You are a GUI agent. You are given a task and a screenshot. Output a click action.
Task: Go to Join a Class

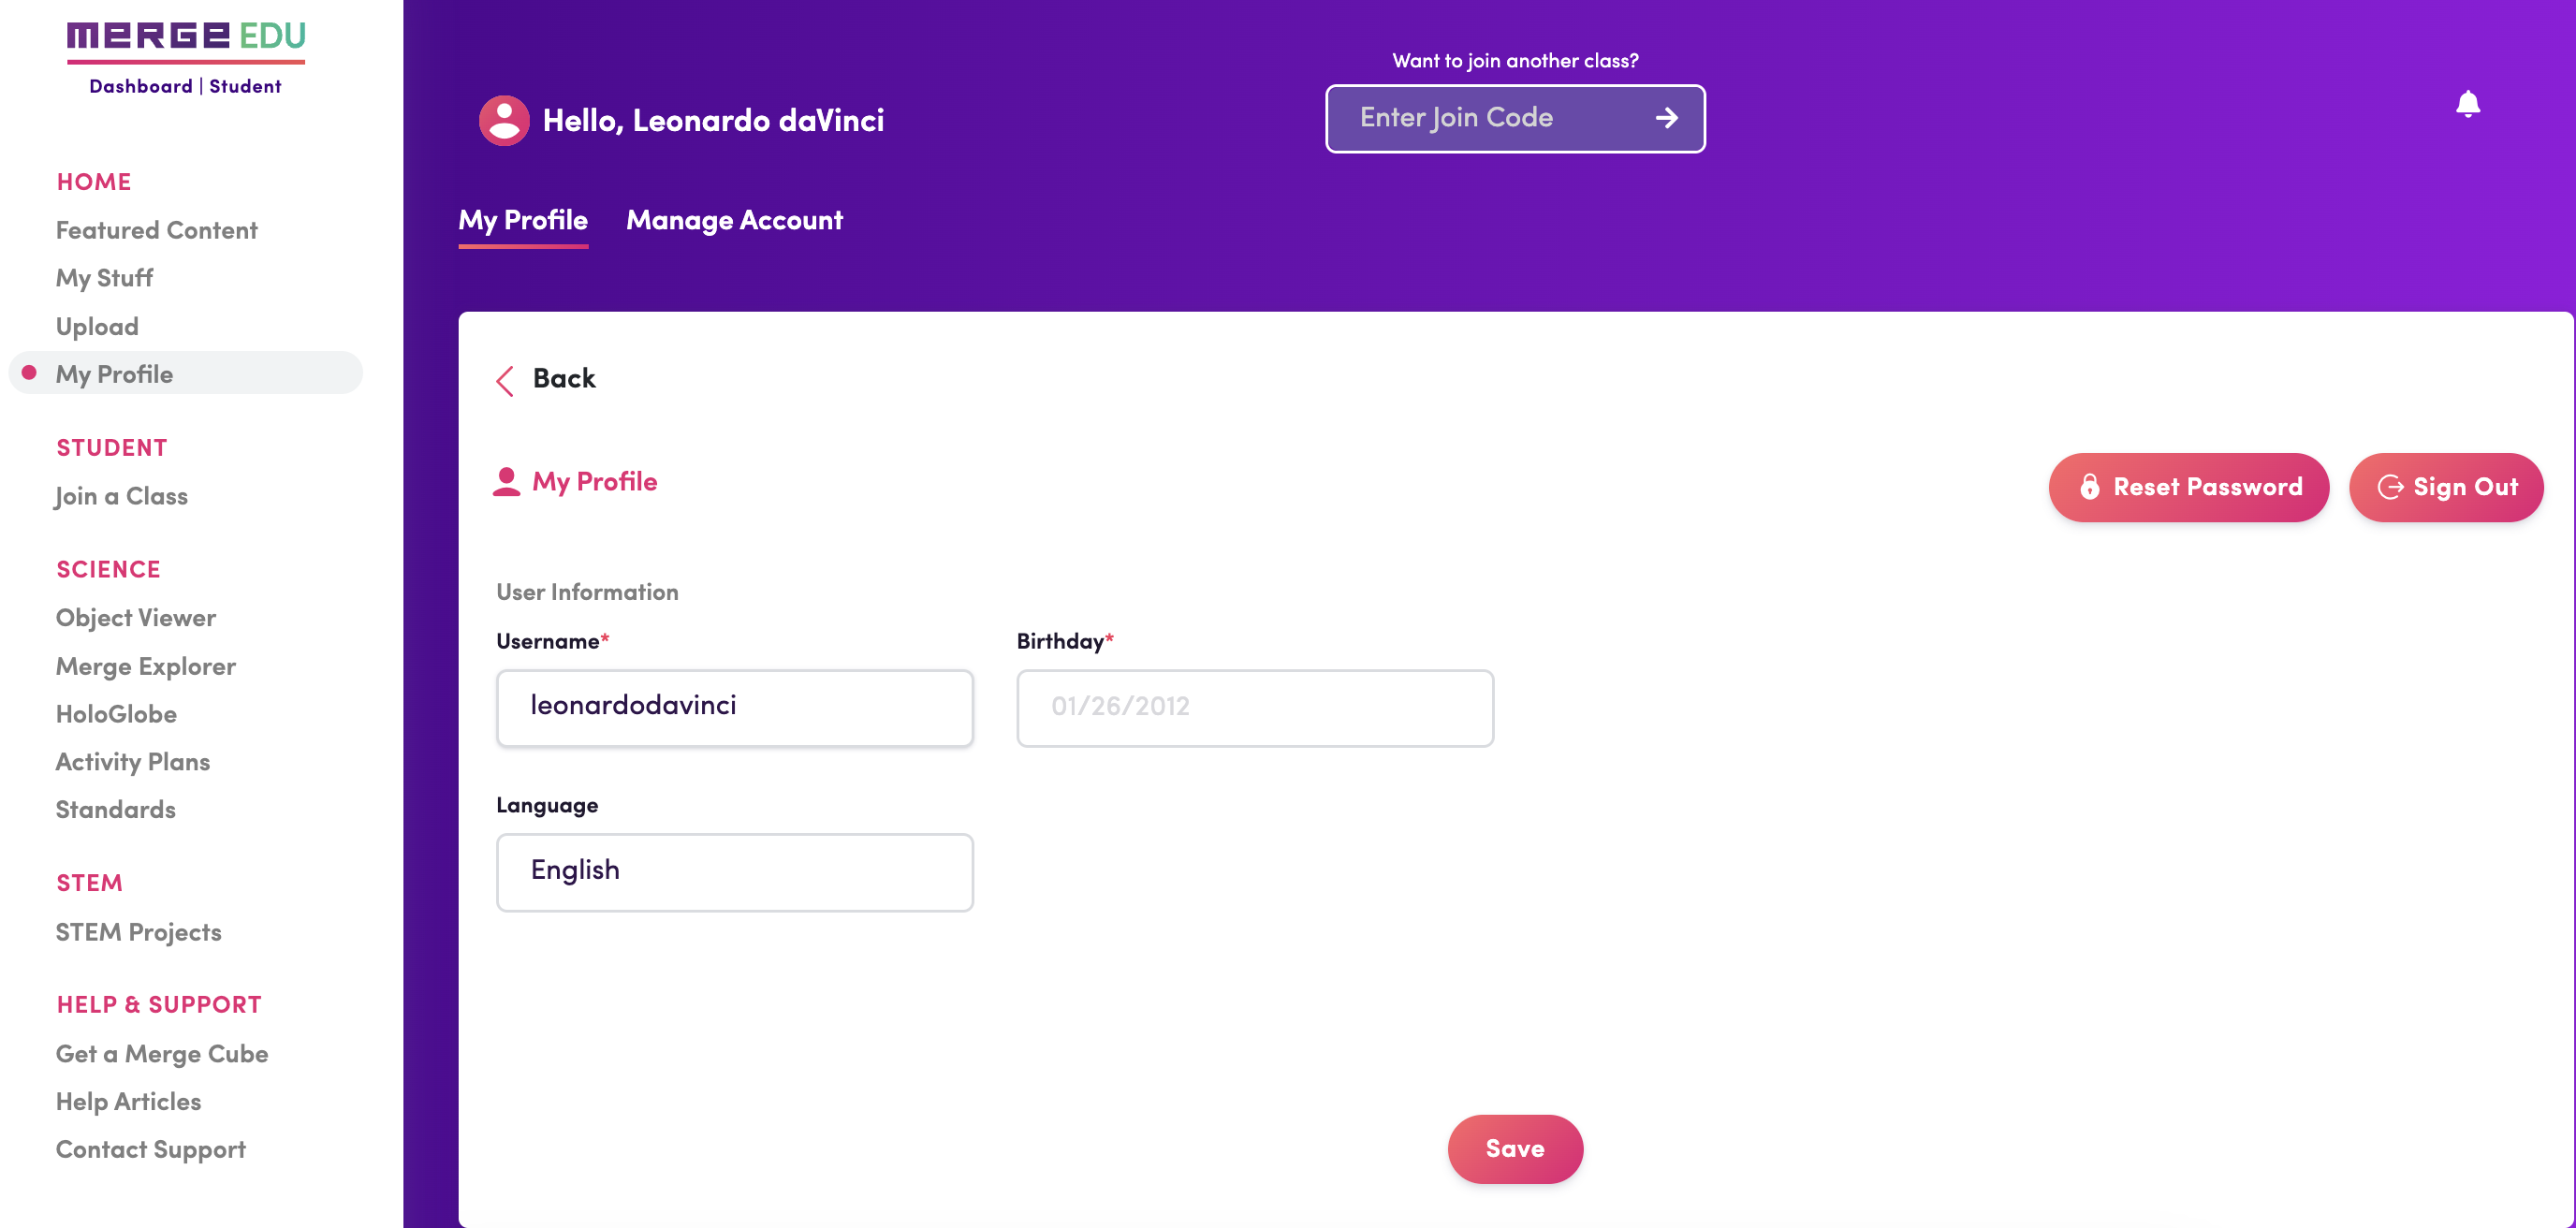click(x=121, y=496)
